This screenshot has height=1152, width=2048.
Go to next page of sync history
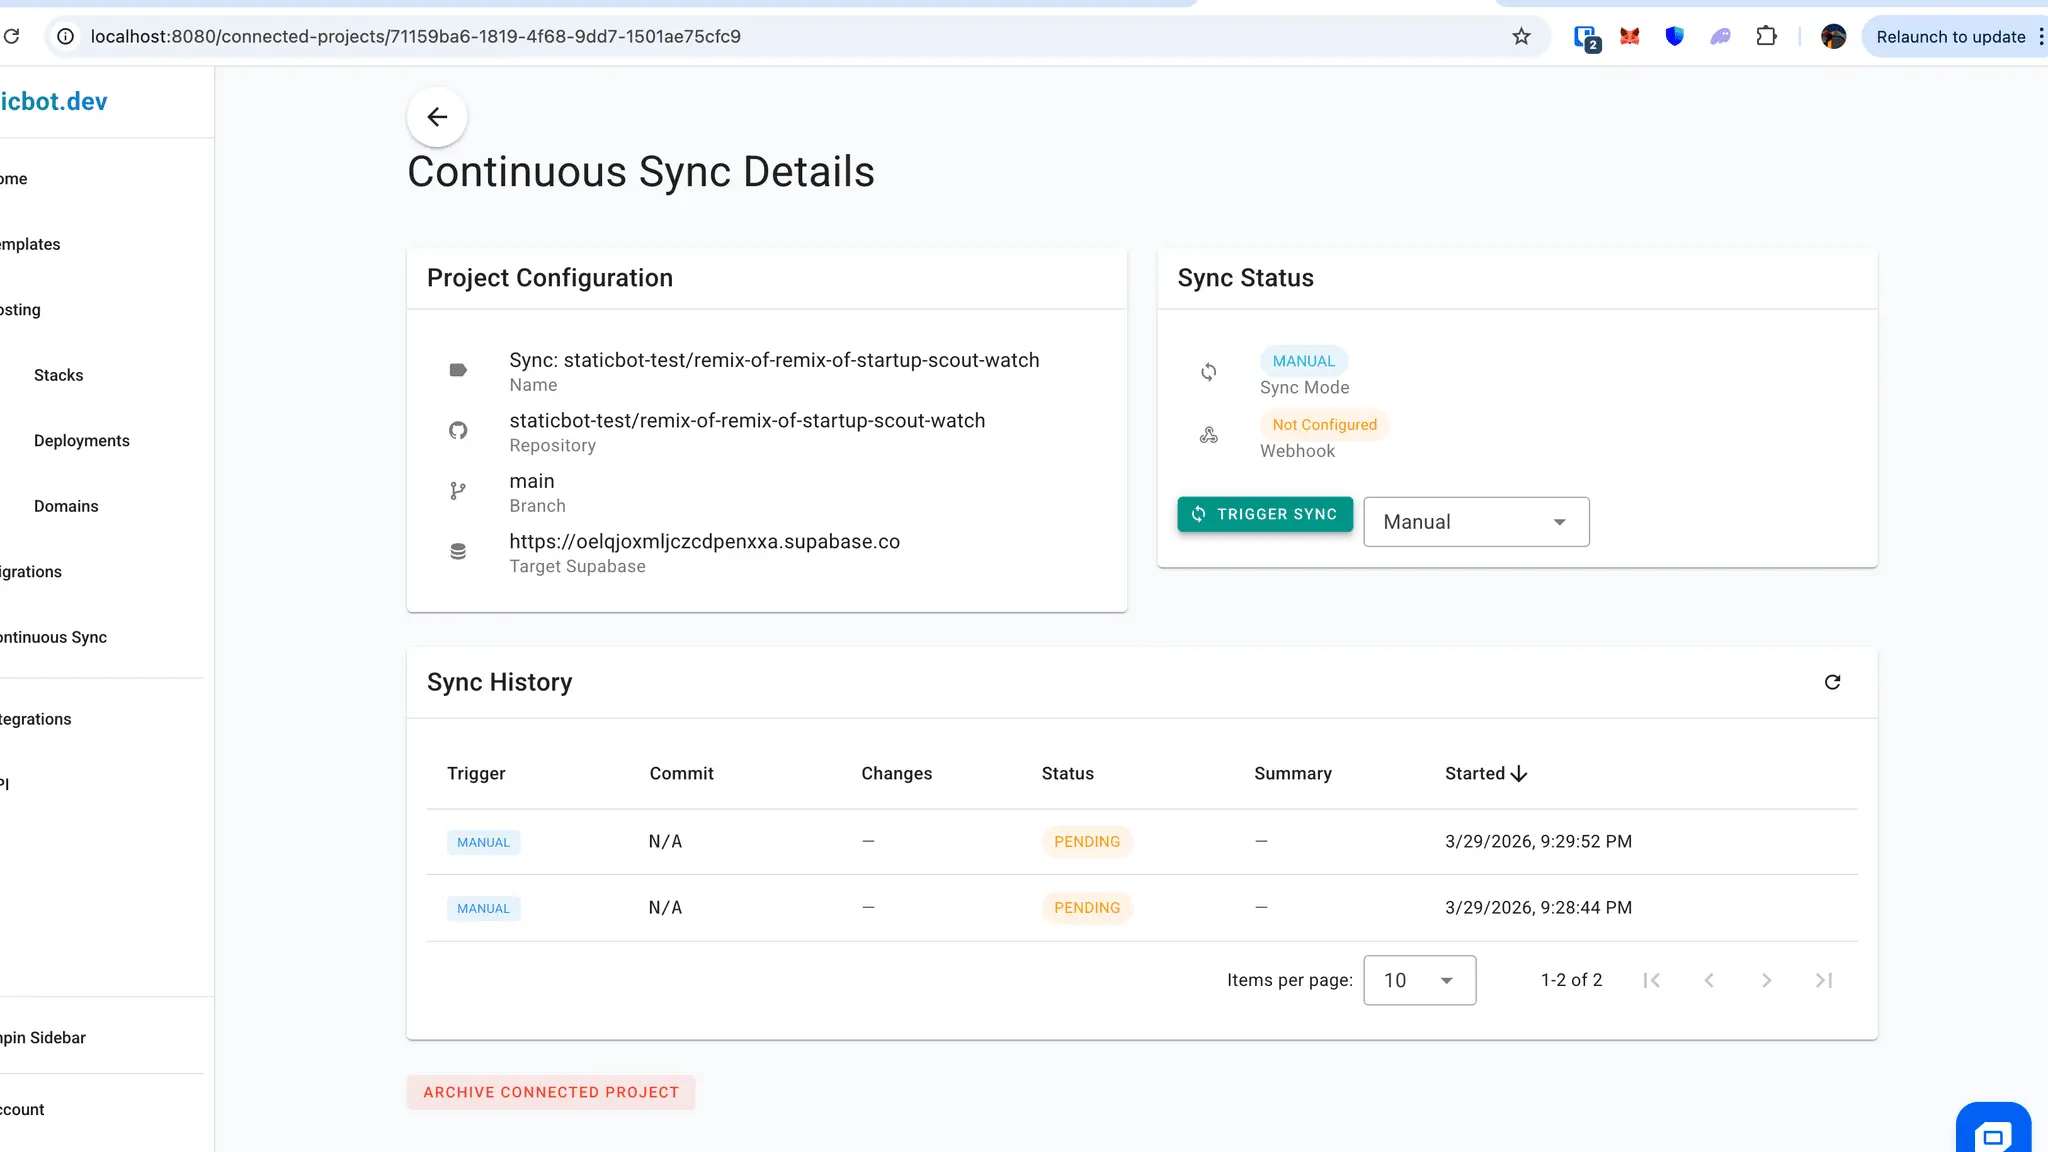pyautogui.click(x=1766, y=981)
